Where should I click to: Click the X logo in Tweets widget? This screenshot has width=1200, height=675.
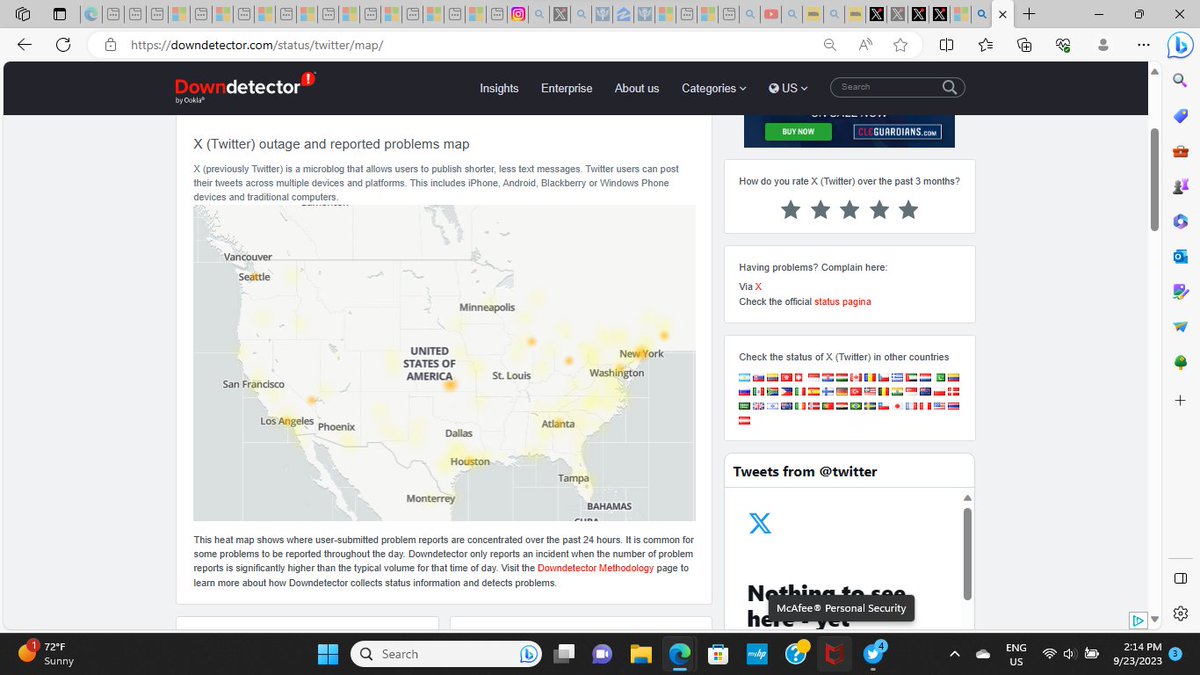pos(760,523)
